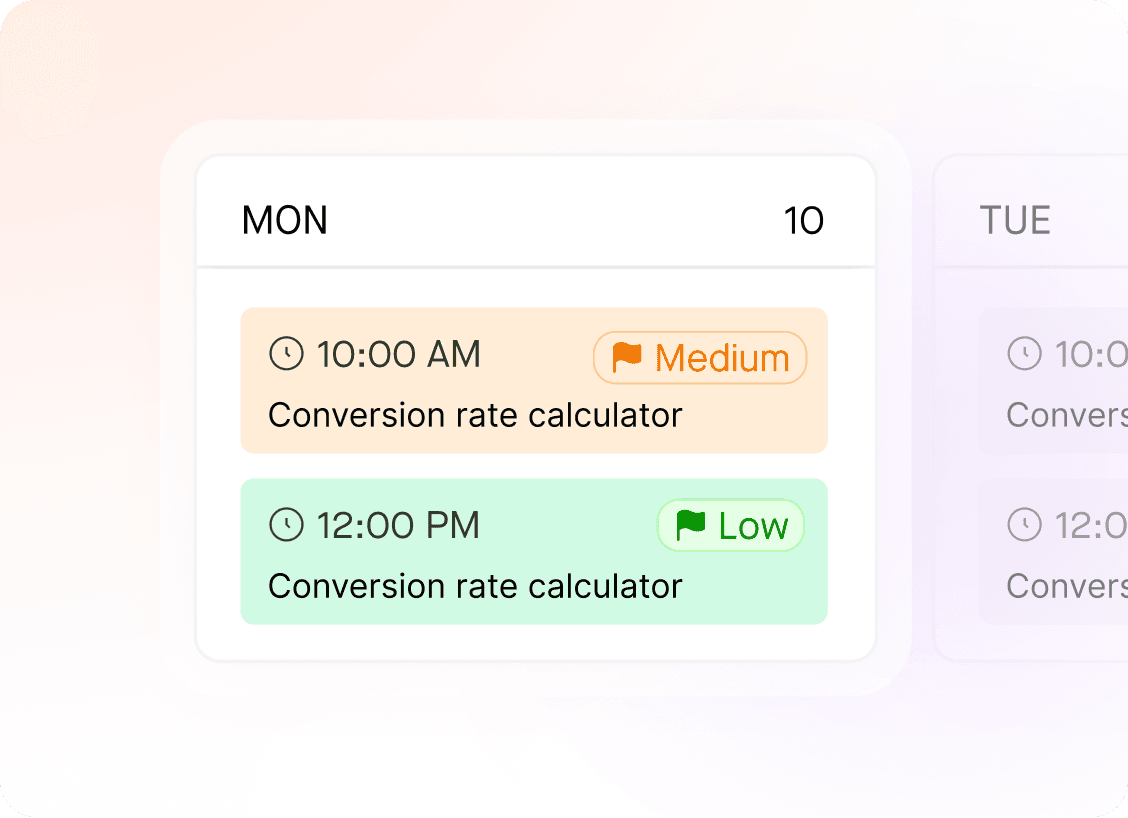Click the orange flag icon in the Medium badge

pyautogui.click(x=627, y=357)
